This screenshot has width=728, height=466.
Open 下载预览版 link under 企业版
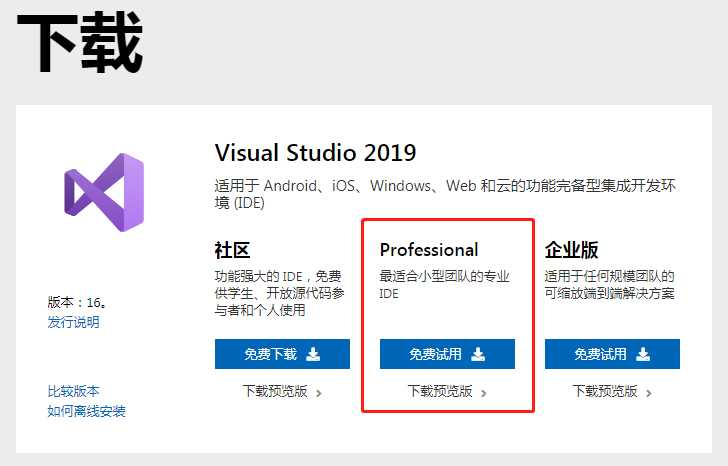point(612,391)
